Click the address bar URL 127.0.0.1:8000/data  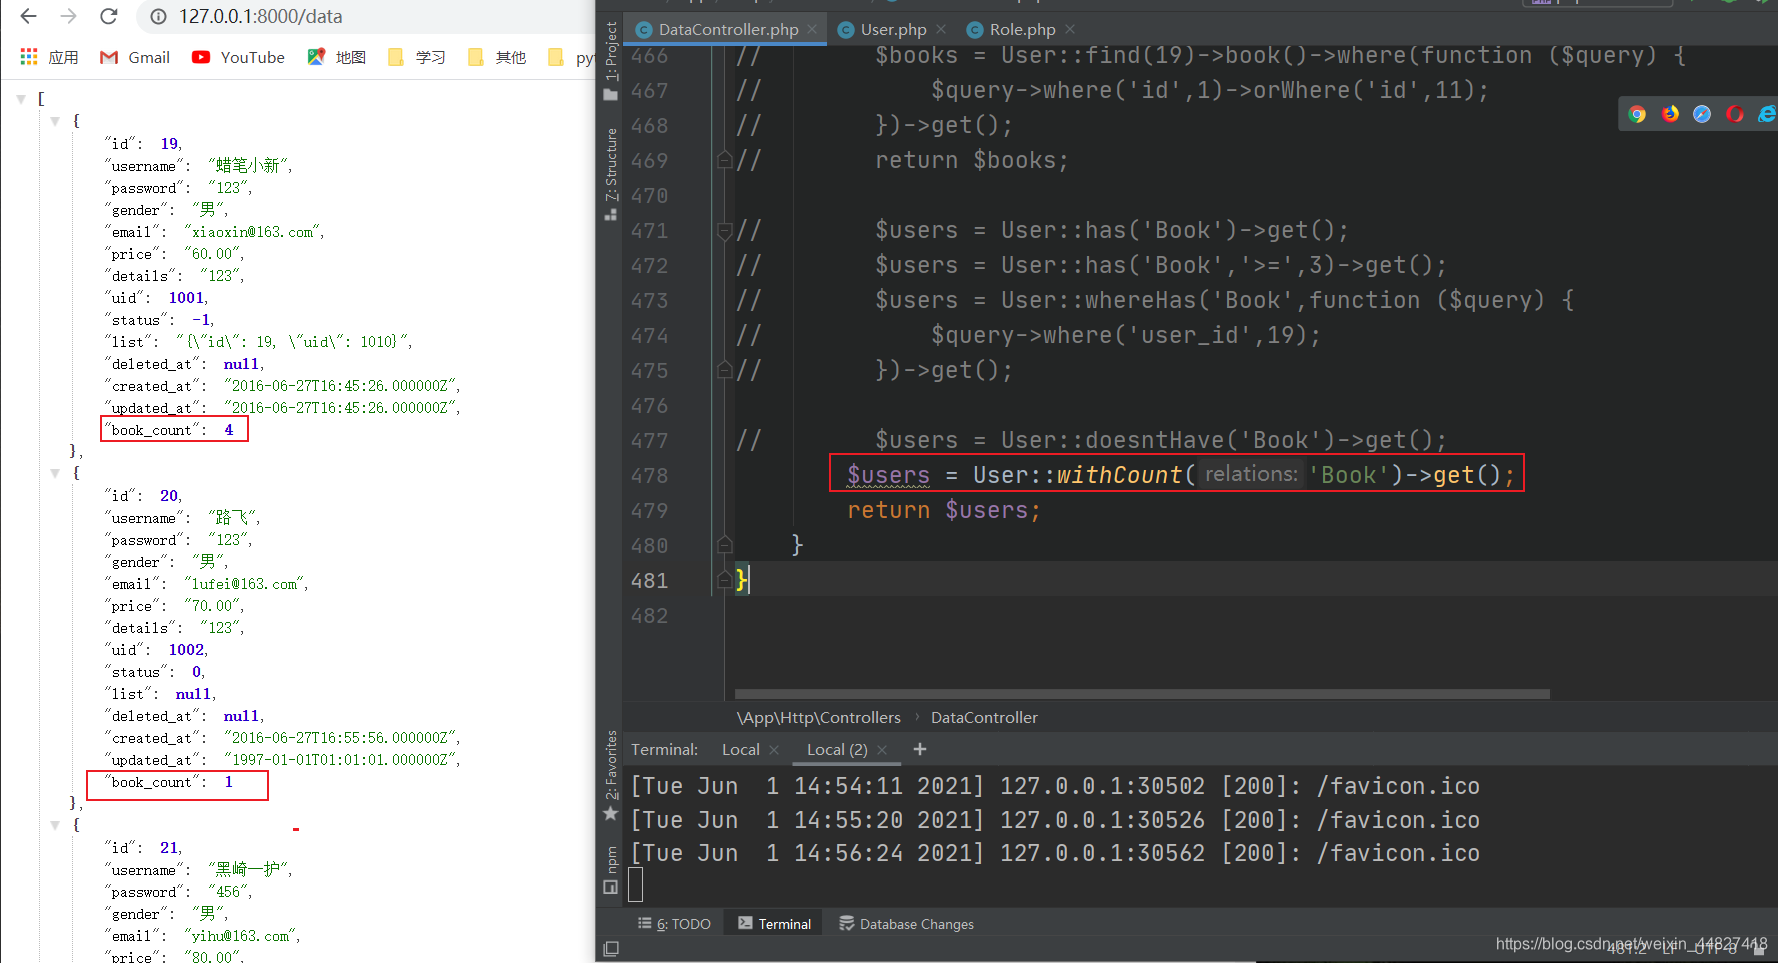tap(260, 16)
